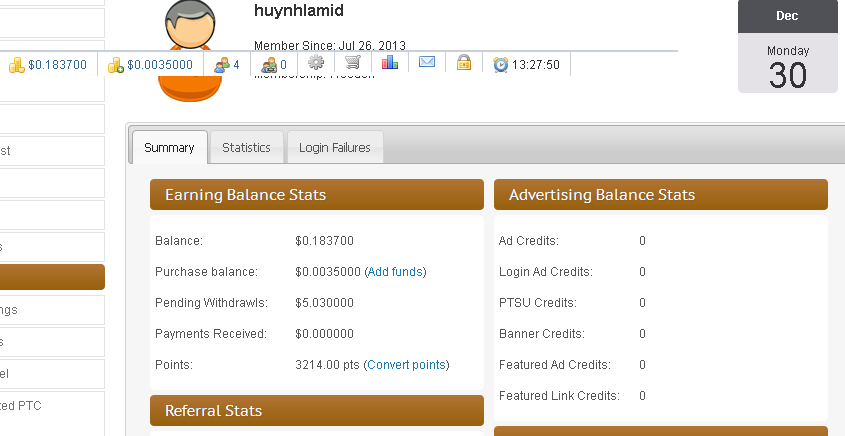Viewport: 845px width, 436px height.
Task: Click the 3214.00 pts points value
Action: coord(327,365)
